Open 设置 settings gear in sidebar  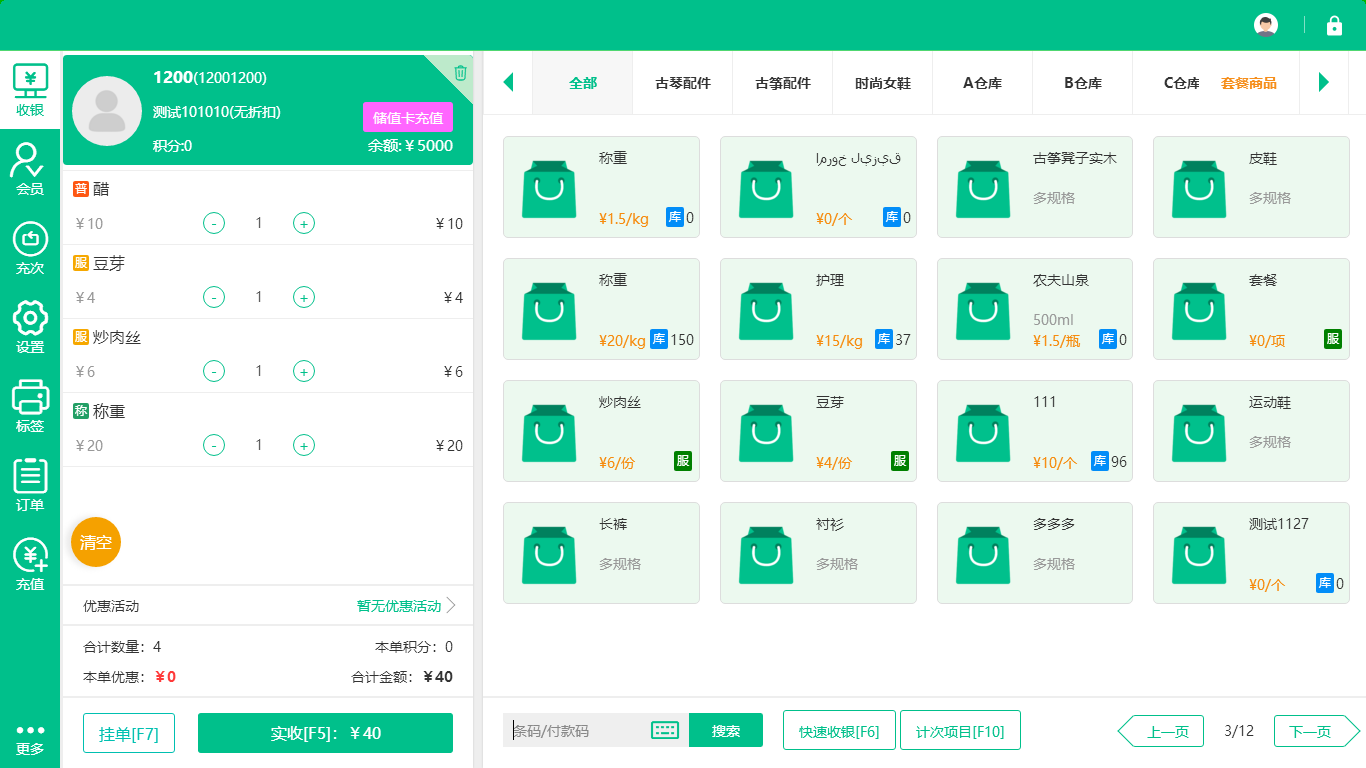click(x=30, y=327)
